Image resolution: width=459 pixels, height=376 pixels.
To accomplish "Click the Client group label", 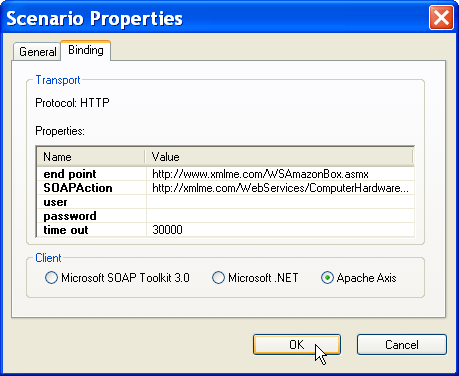I will pos(48,258).
